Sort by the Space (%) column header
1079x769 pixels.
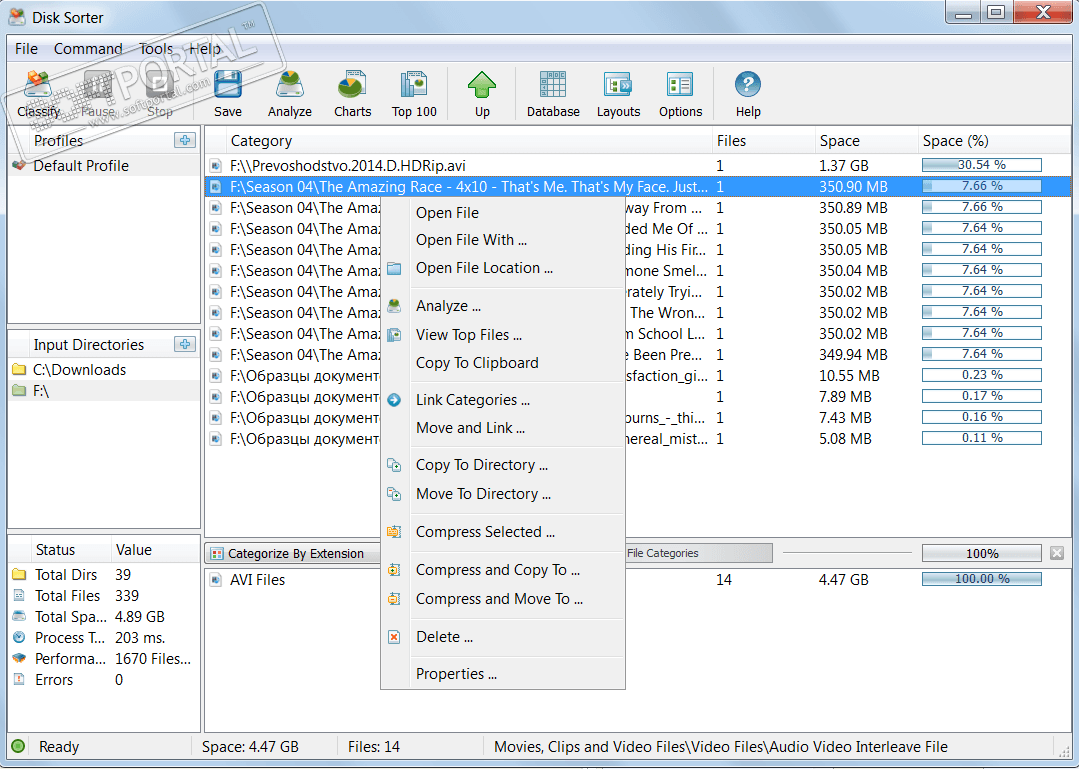pyautogui.click(x=994, y=140)
